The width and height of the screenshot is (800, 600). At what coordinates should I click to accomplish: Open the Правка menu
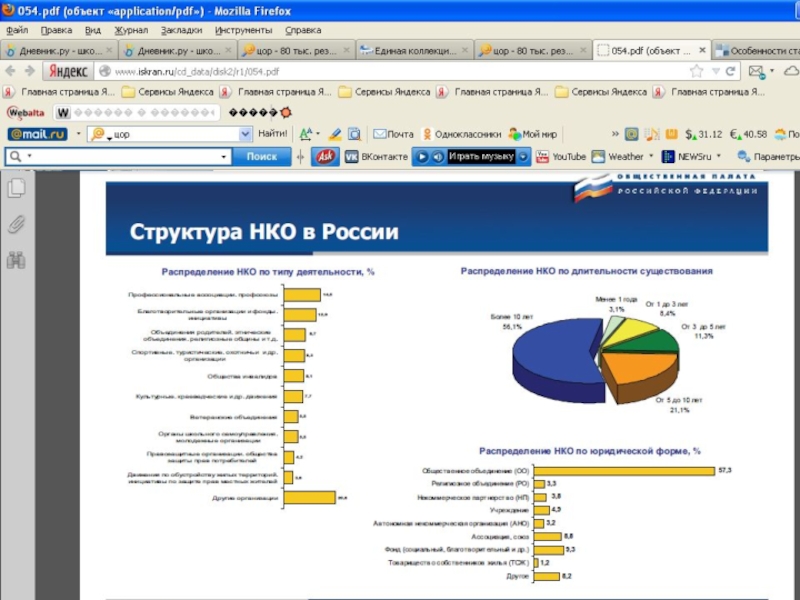56,30
